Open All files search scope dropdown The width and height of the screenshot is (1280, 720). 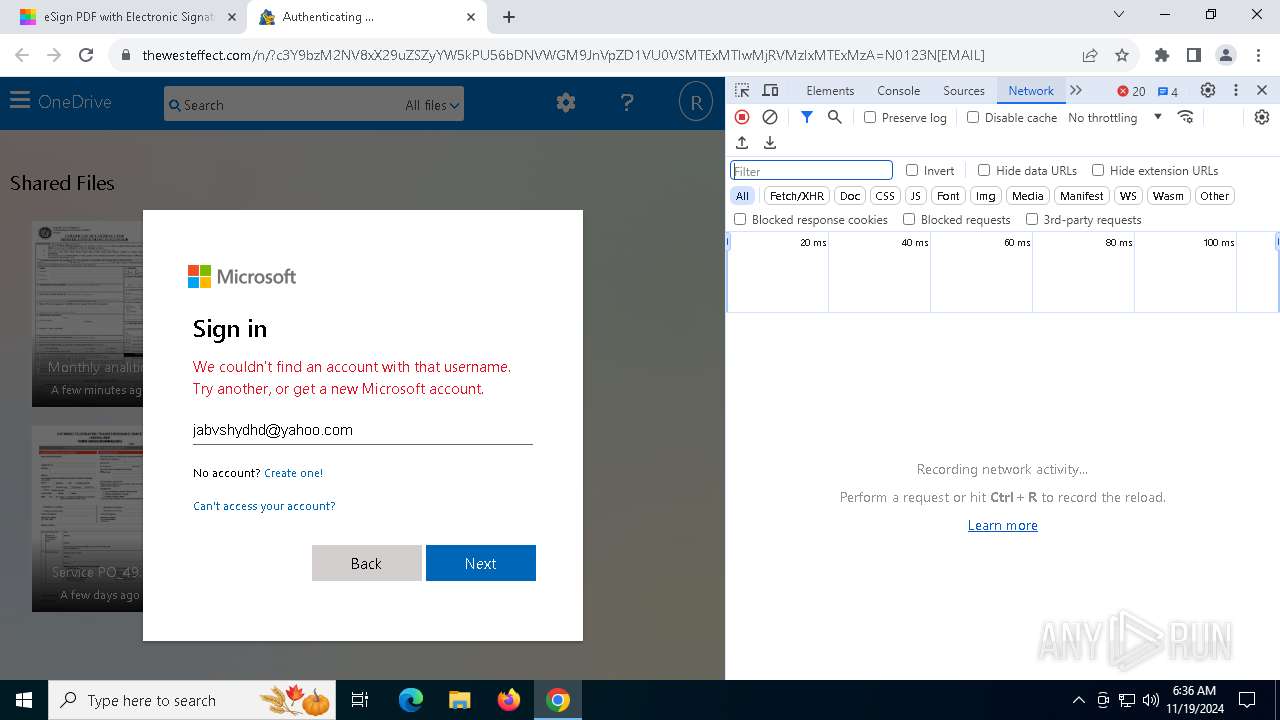coord(432,105)
